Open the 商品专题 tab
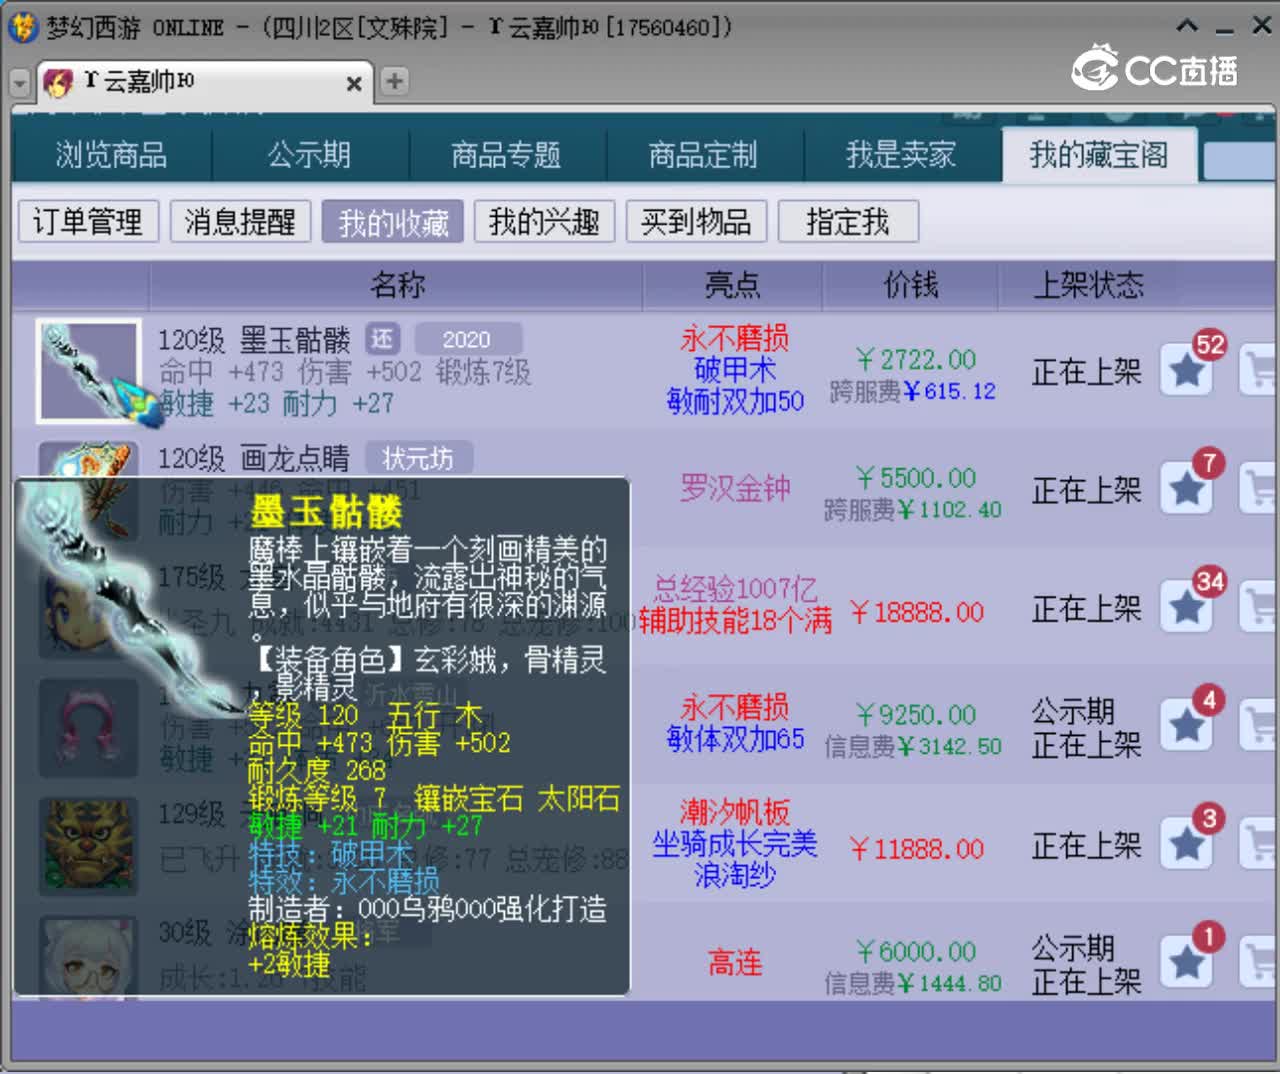The height and width of the screenshot is (1074, 1280). [506, 155]
